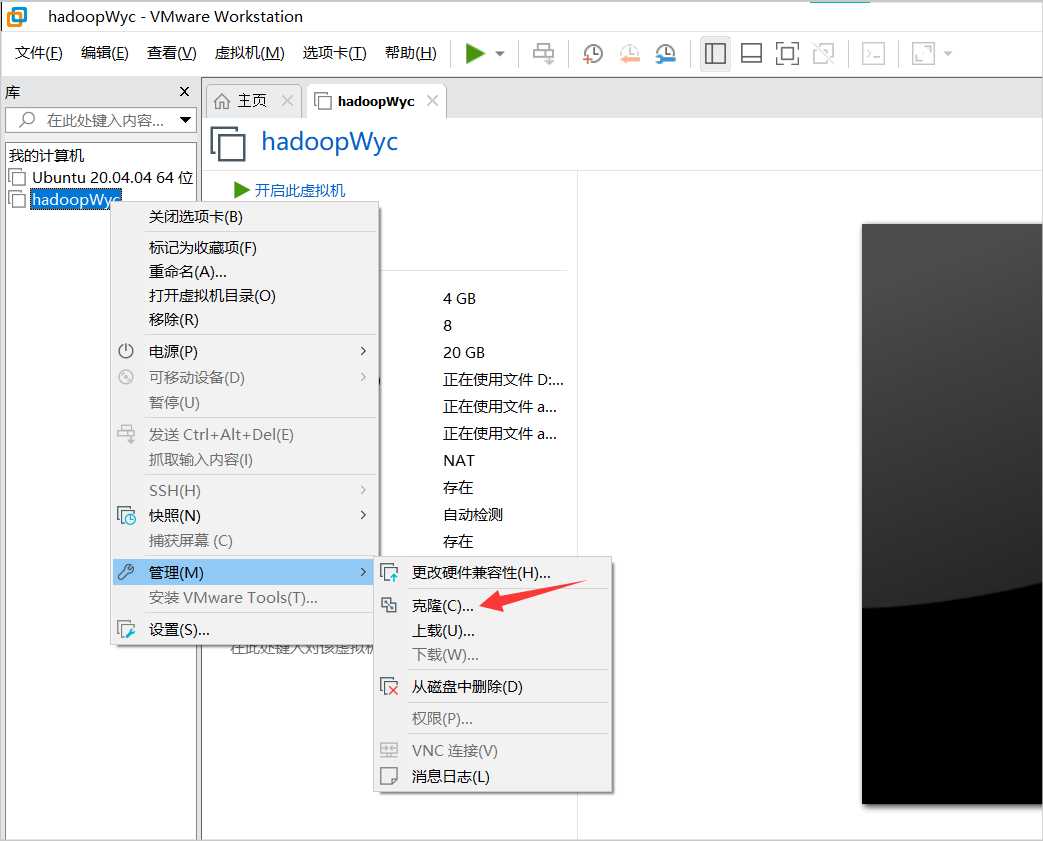Expand the 快照(N) submenu
This screenshot has width=1043, height=841.
tap(245, 516)
